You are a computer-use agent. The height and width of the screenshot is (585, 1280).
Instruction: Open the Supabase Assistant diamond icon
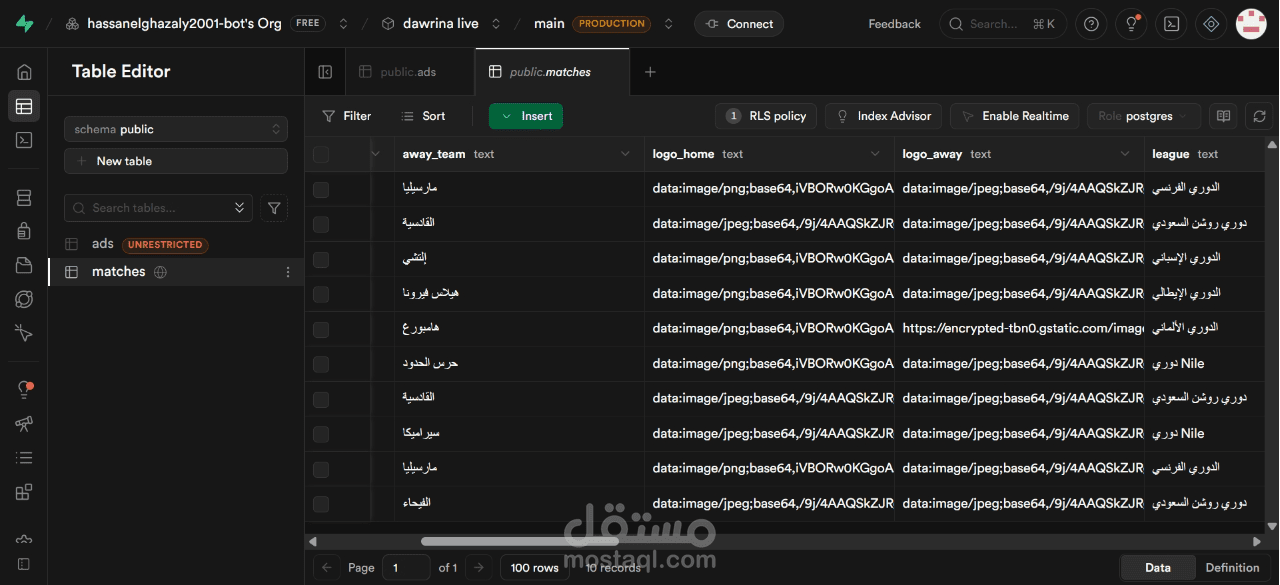1210,23
